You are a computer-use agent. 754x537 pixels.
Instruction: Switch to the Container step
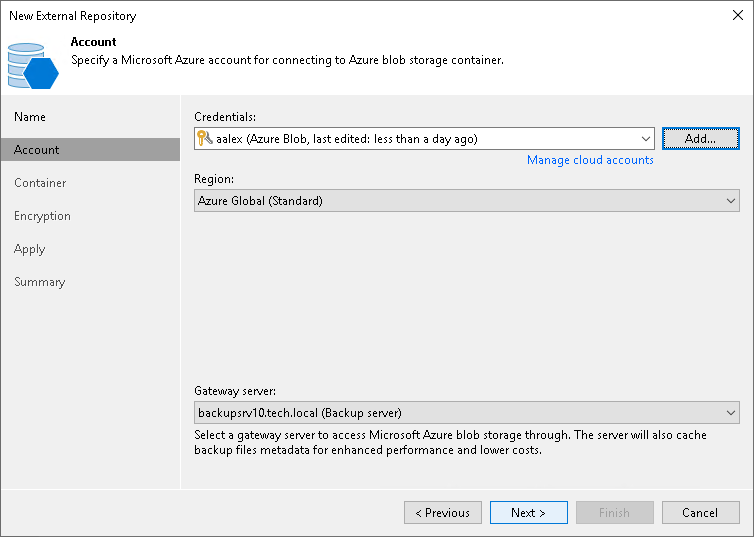[40, 183]
